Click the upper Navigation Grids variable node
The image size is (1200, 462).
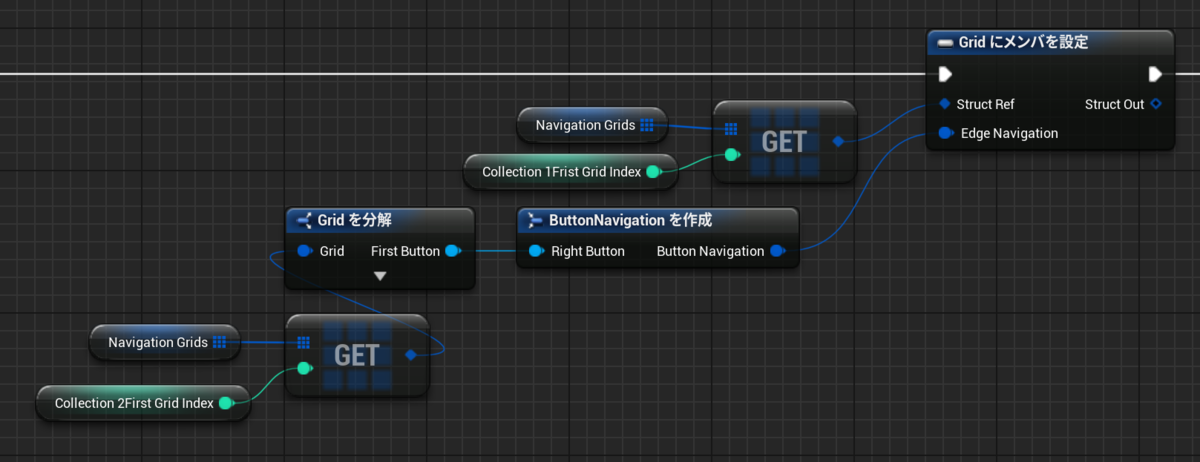coord(592,125)
